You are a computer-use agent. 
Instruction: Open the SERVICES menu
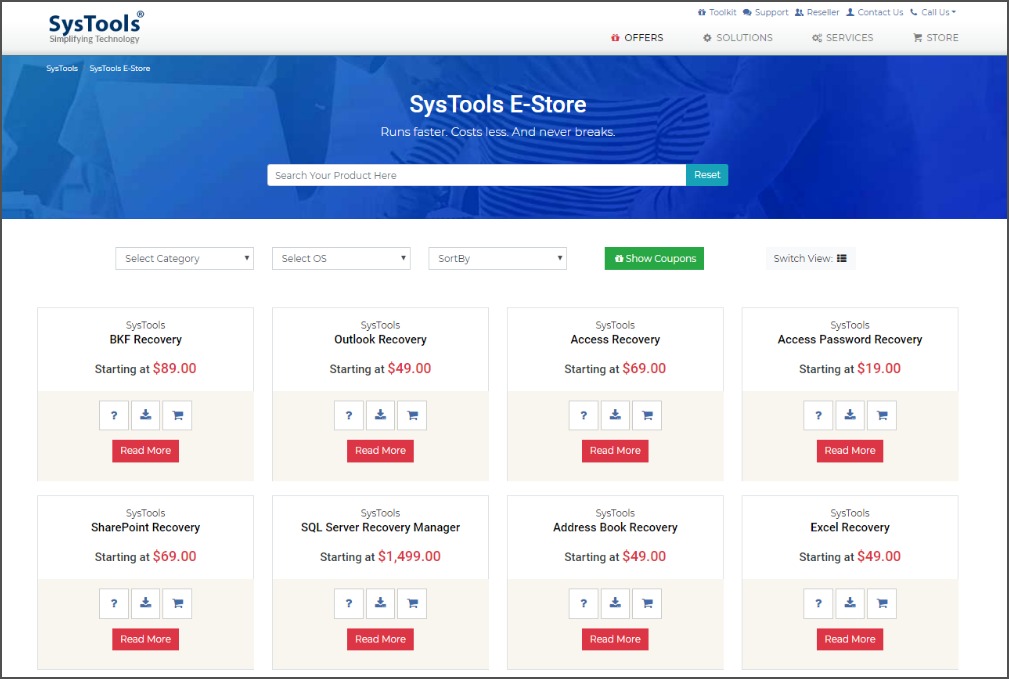click(x=842, y=37)
